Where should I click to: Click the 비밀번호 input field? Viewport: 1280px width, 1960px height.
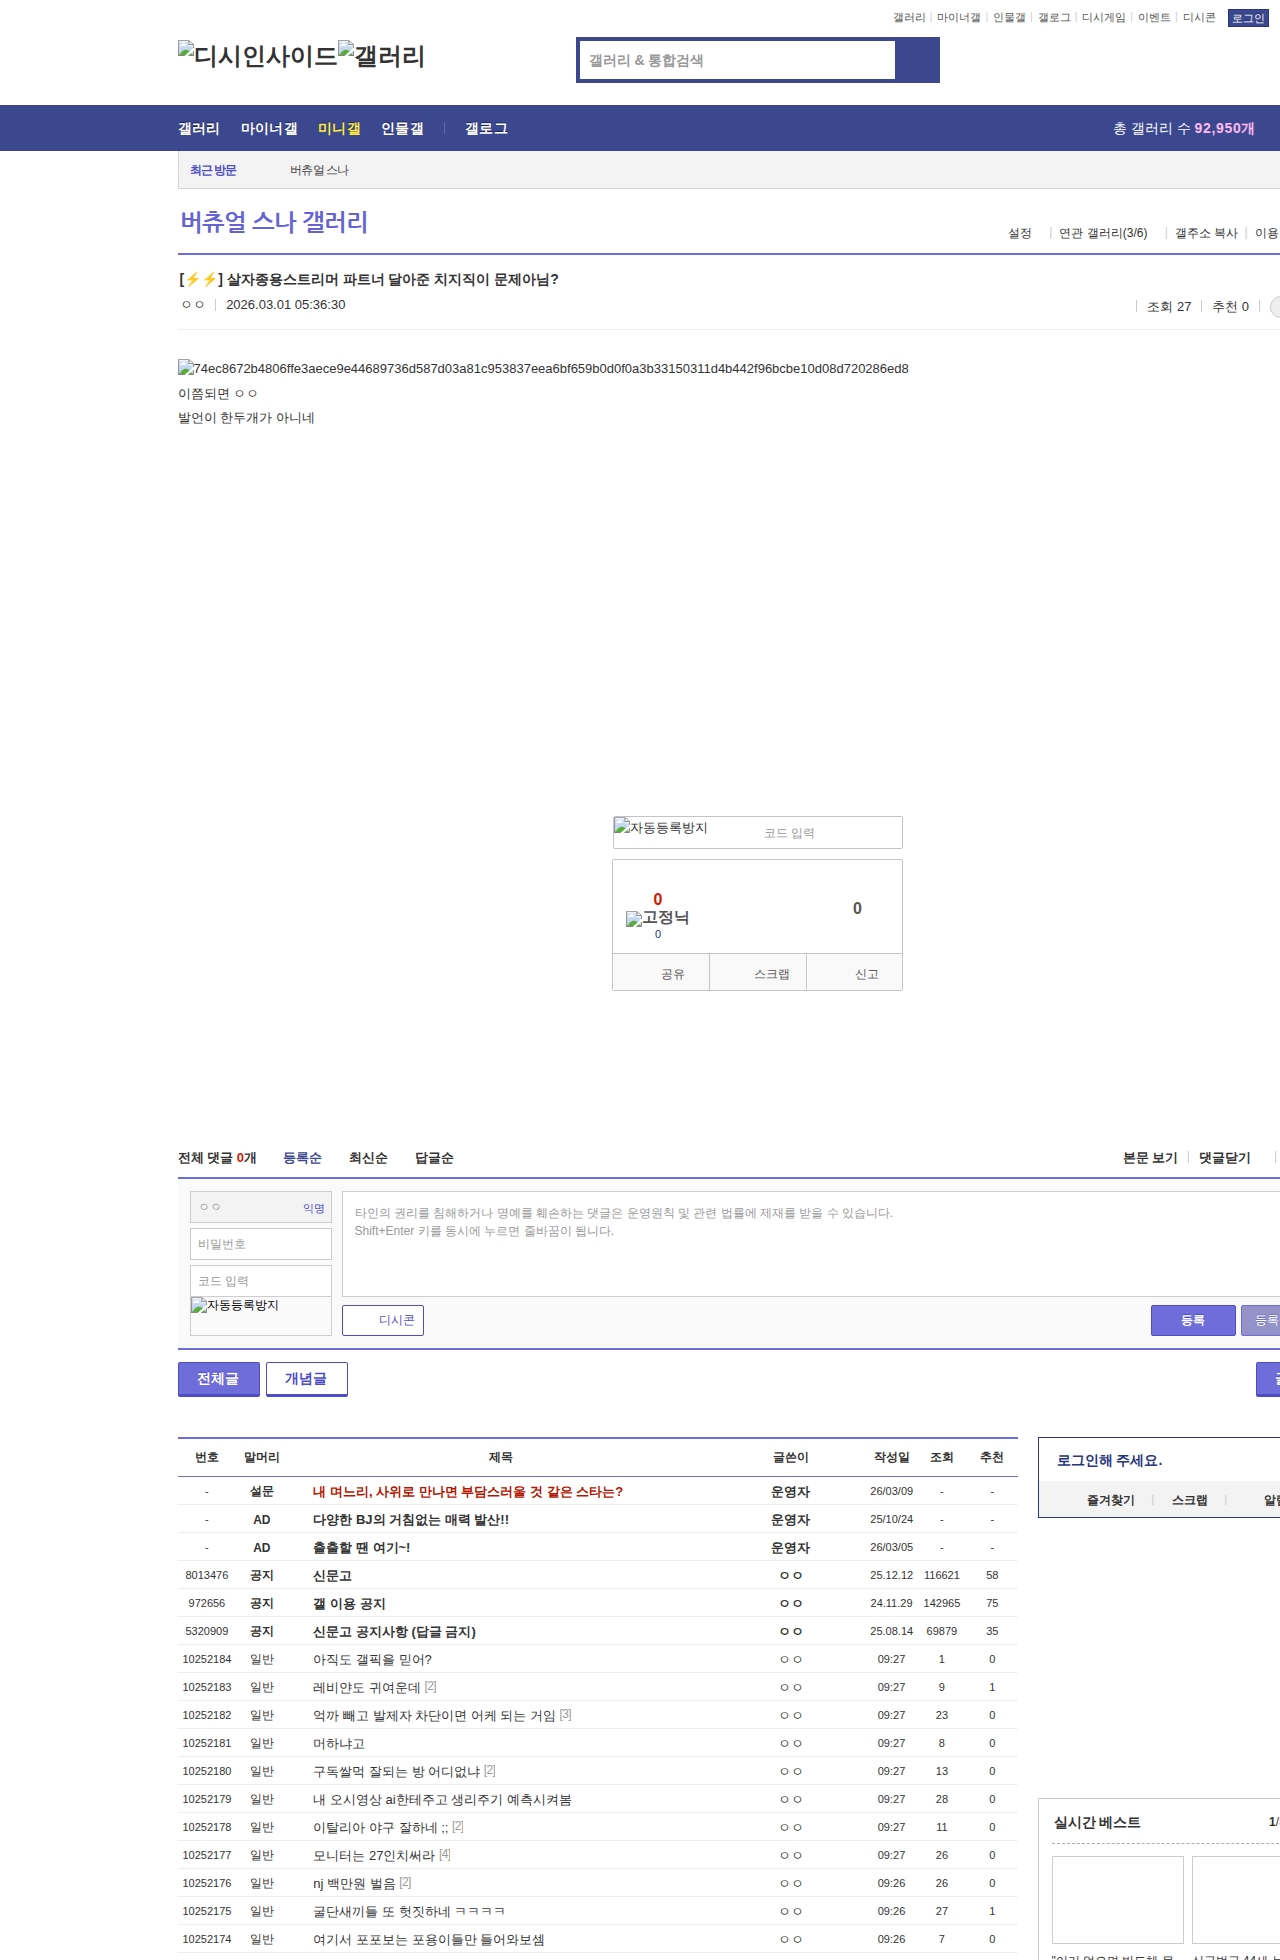point(261,1244)
